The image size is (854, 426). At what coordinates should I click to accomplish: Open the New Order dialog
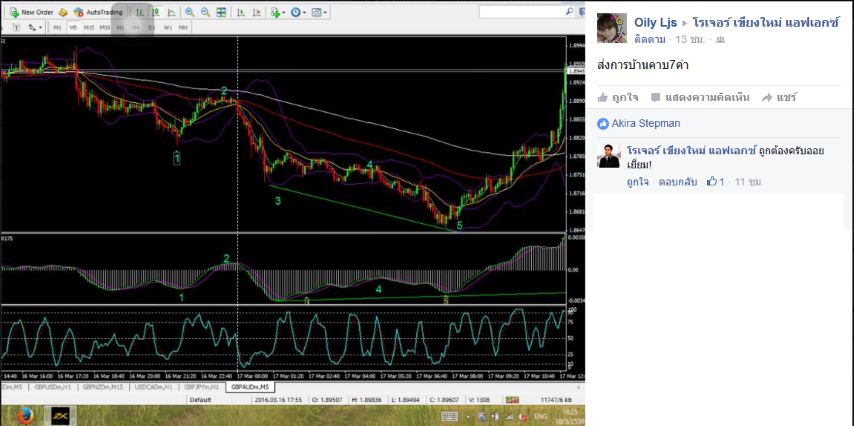click(x=30, y=12)
